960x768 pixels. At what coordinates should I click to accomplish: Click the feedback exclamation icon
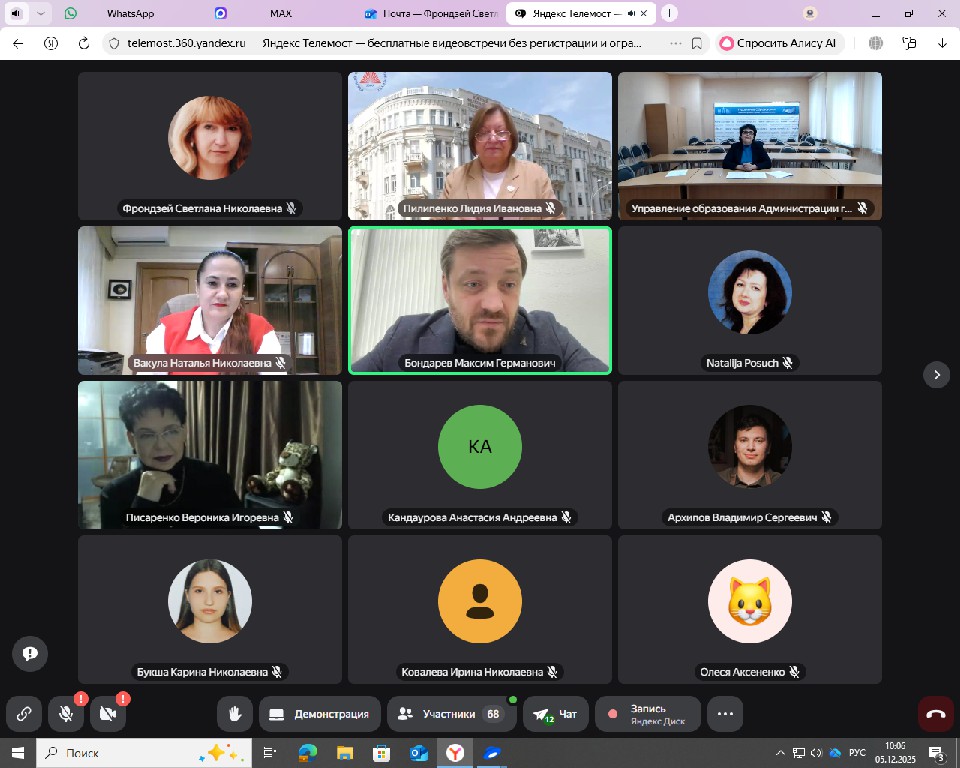(30, 653)
